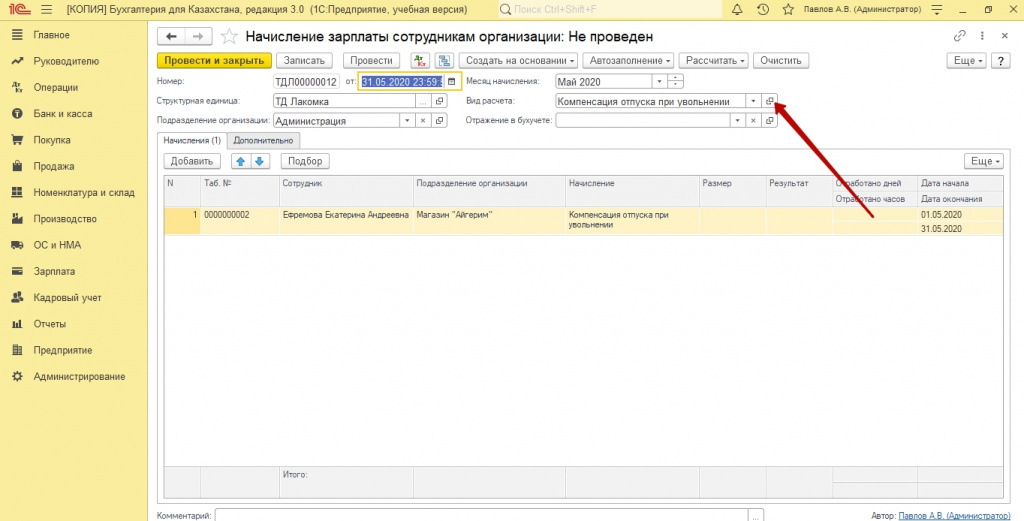Image resolution: width=1024 pixels, height=521 pixels.
Task: Clear Подразделение организации field
Action: pos(423,121)
